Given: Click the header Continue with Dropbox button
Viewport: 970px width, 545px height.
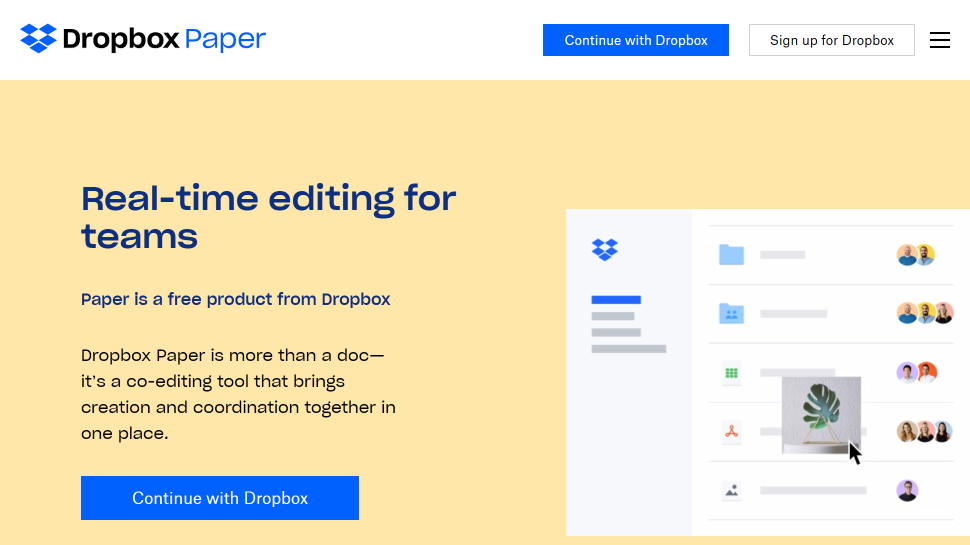Looking at the screenshot, I should pyautogui.click(x=635, y=40).
